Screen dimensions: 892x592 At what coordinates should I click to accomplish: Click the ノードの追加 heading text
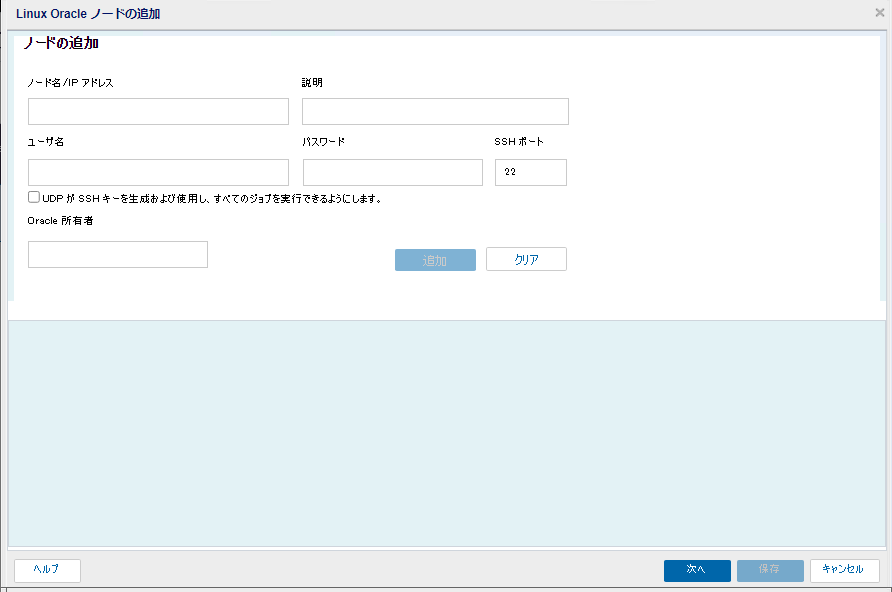coord(61,43)
